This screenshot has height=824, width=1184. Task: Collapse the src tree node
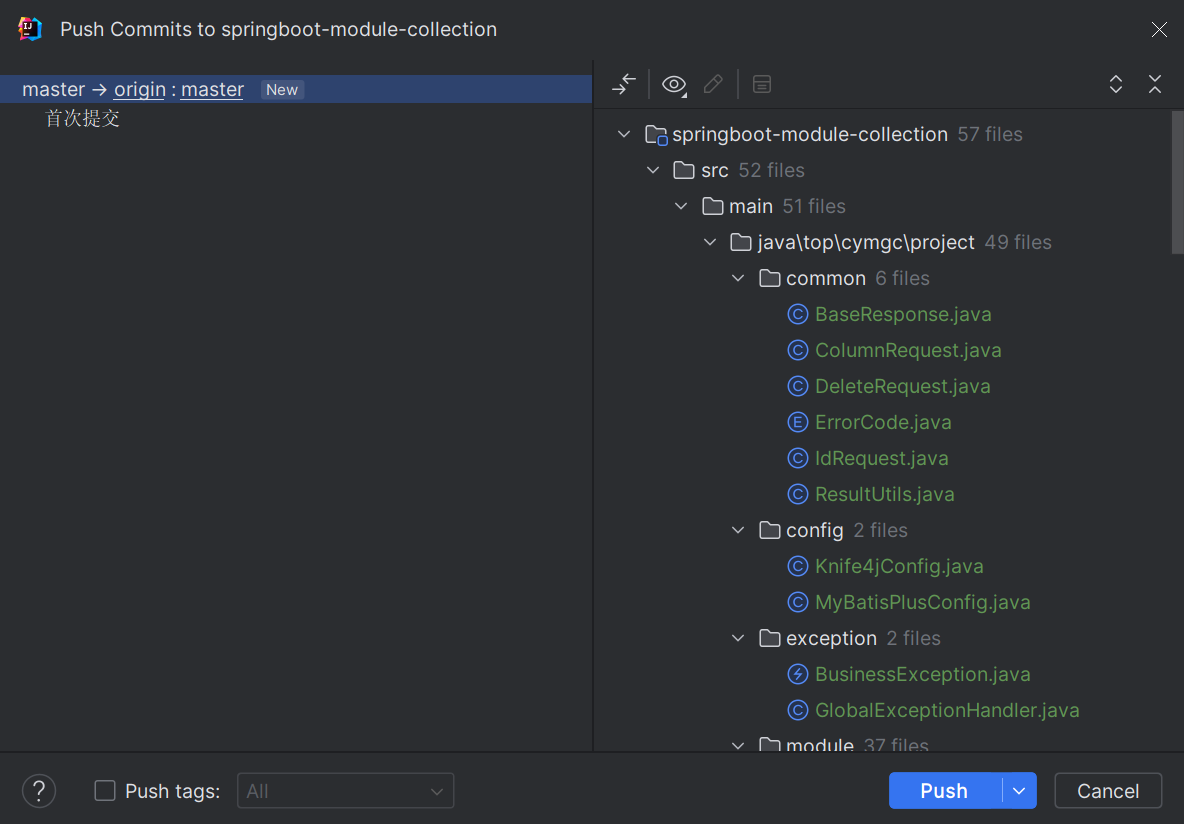[652, 170]
